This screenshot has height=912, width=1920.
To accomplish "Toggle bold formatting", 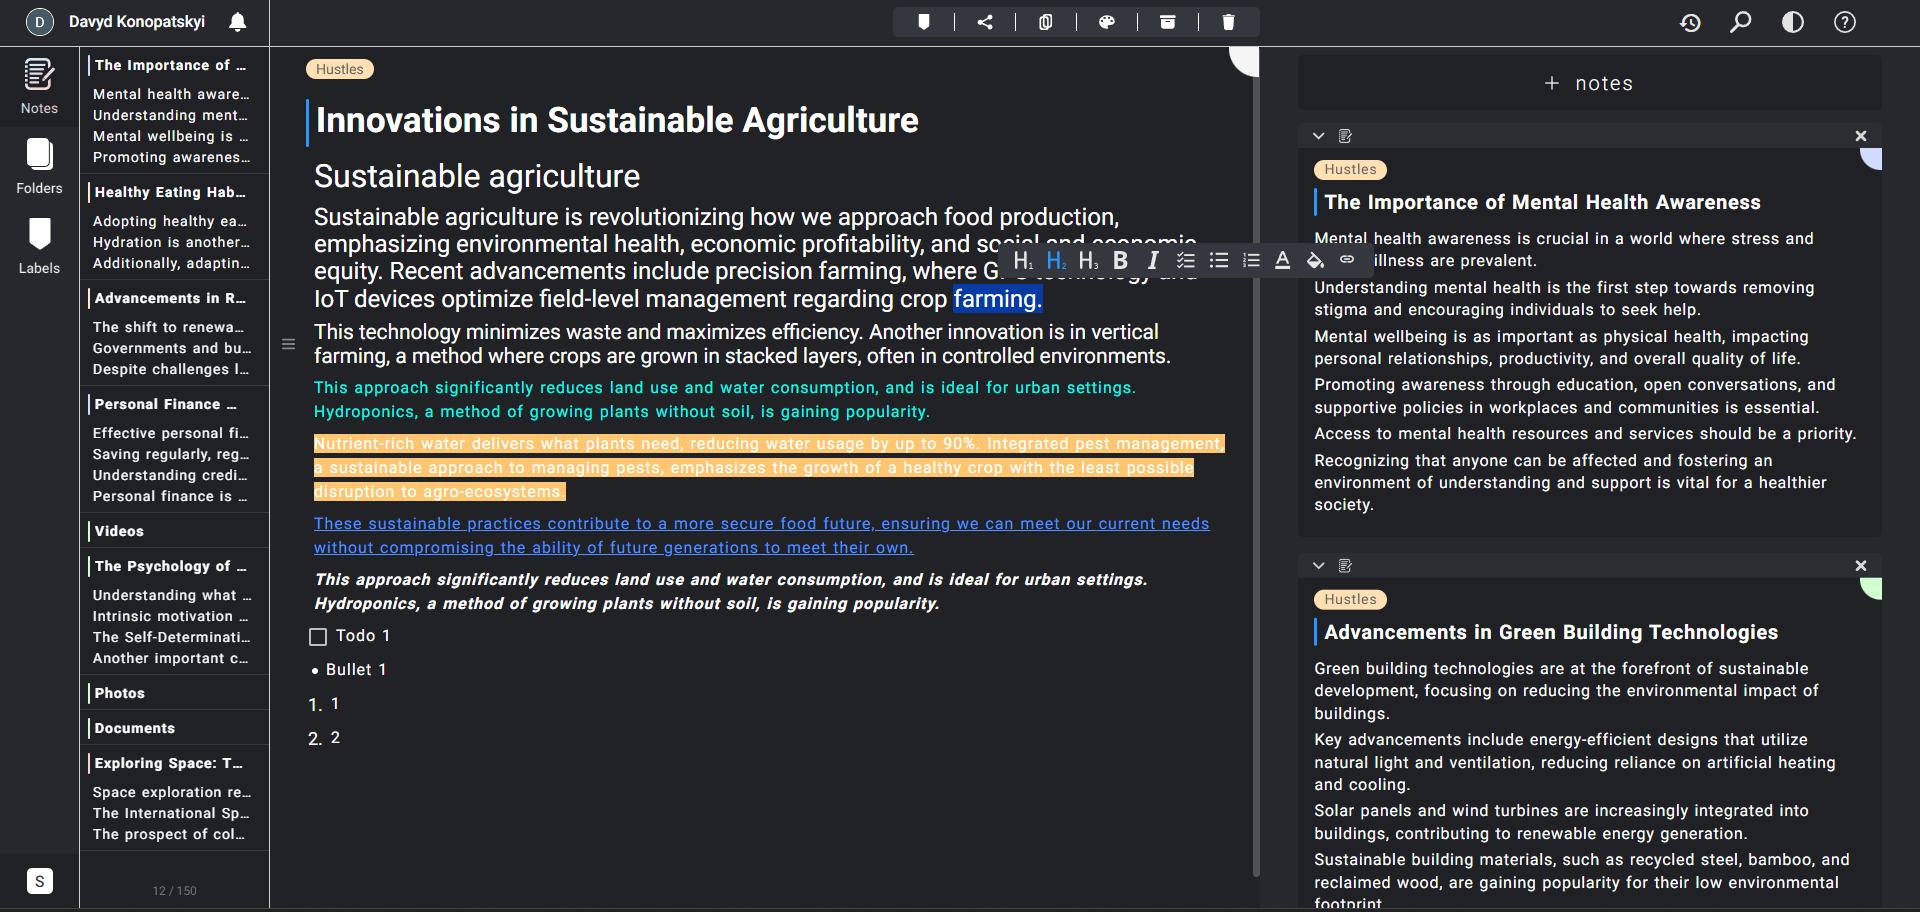I will tap(1121, 261).
